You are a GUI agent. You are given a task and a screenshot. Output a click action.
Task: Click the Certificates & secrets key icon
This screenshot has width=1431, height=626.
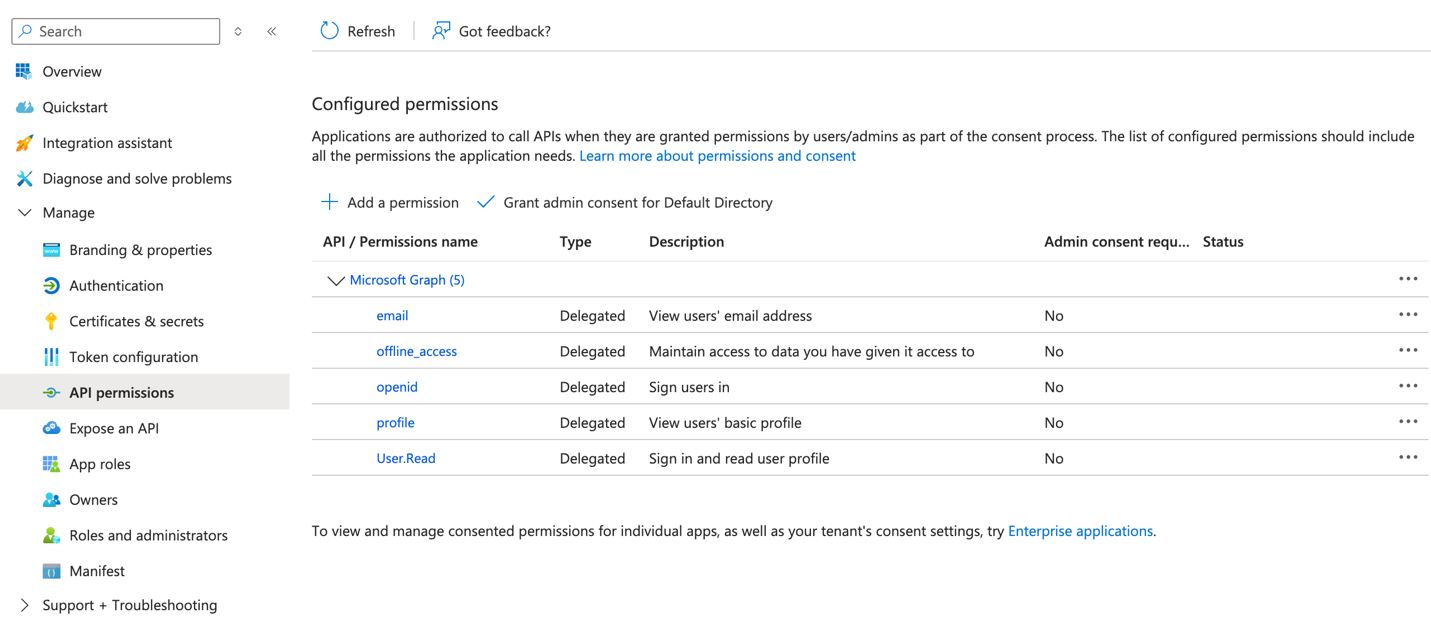51,321
